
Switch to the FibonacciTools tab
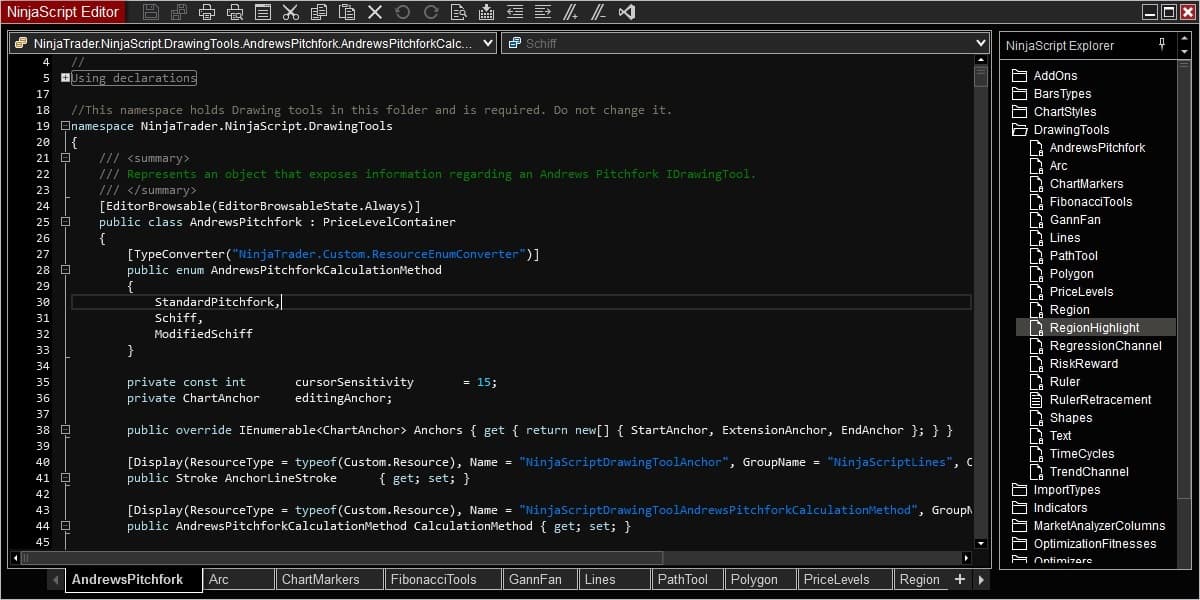coord(443,579)
